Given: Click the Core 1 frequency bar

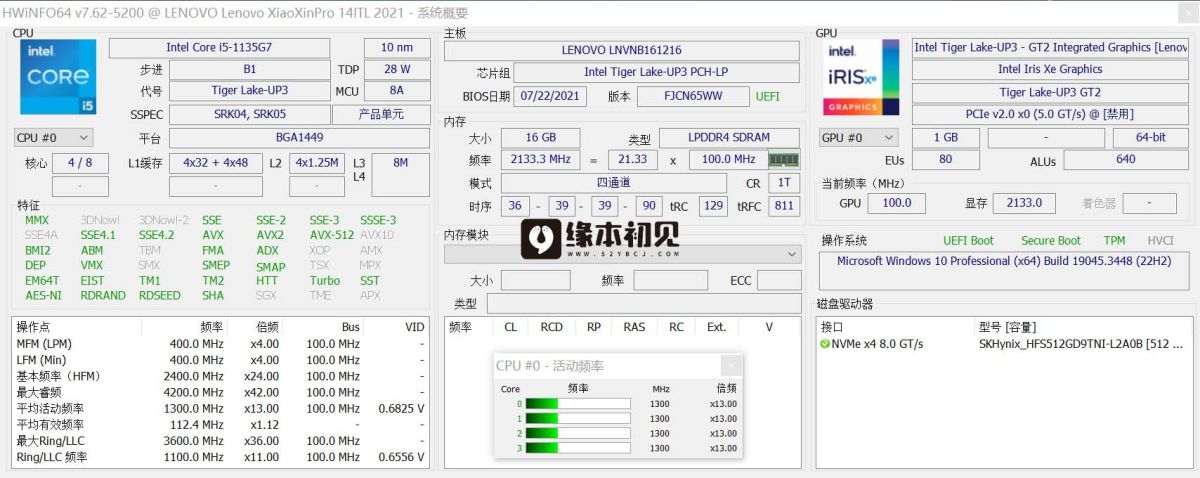Looking at the screenshot, I should (x=578, y=419).
